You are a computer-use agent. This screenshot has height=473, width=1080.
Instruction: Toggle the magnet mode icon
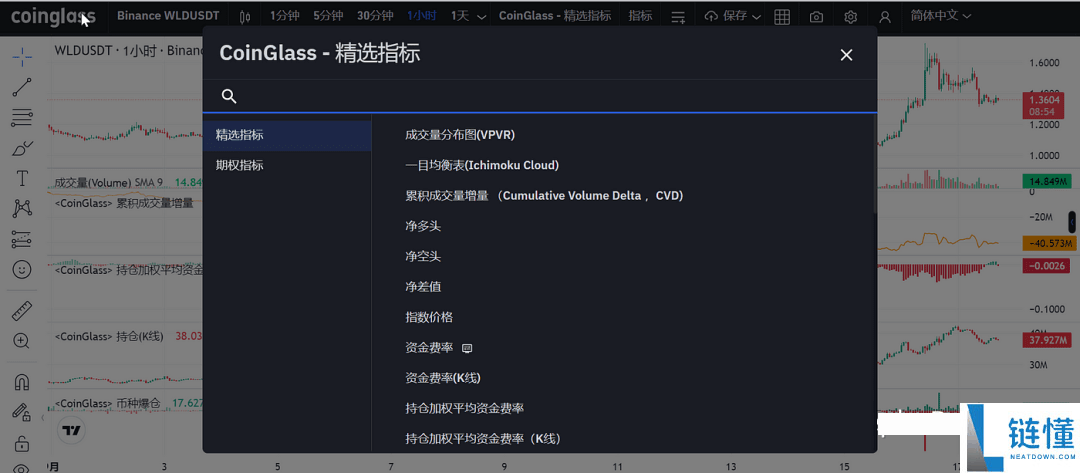pyautogui.click(x=22, y=382)
